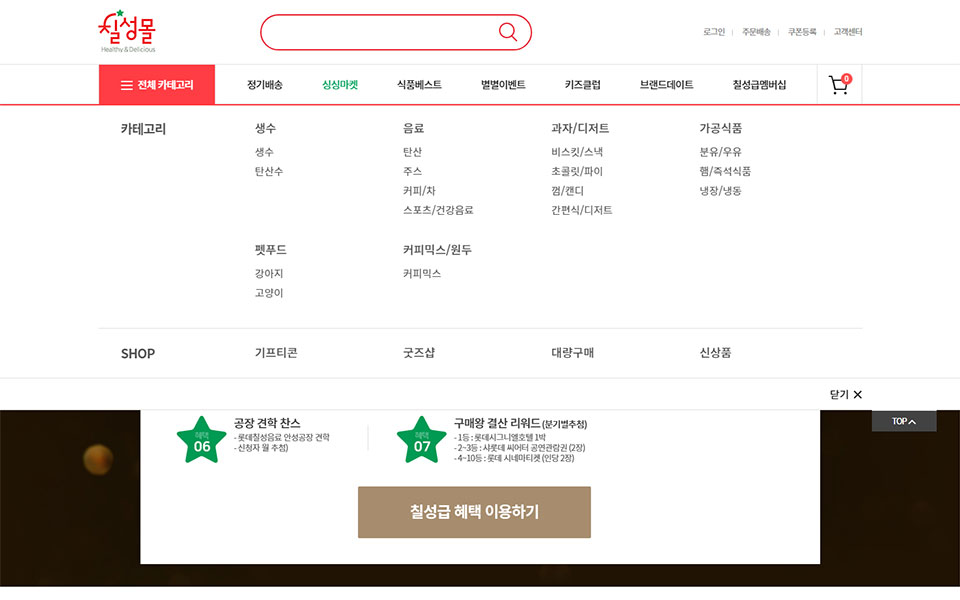Click the green star 07 badge
This screenshot has width=960, height=600.
tap(422, 439)
